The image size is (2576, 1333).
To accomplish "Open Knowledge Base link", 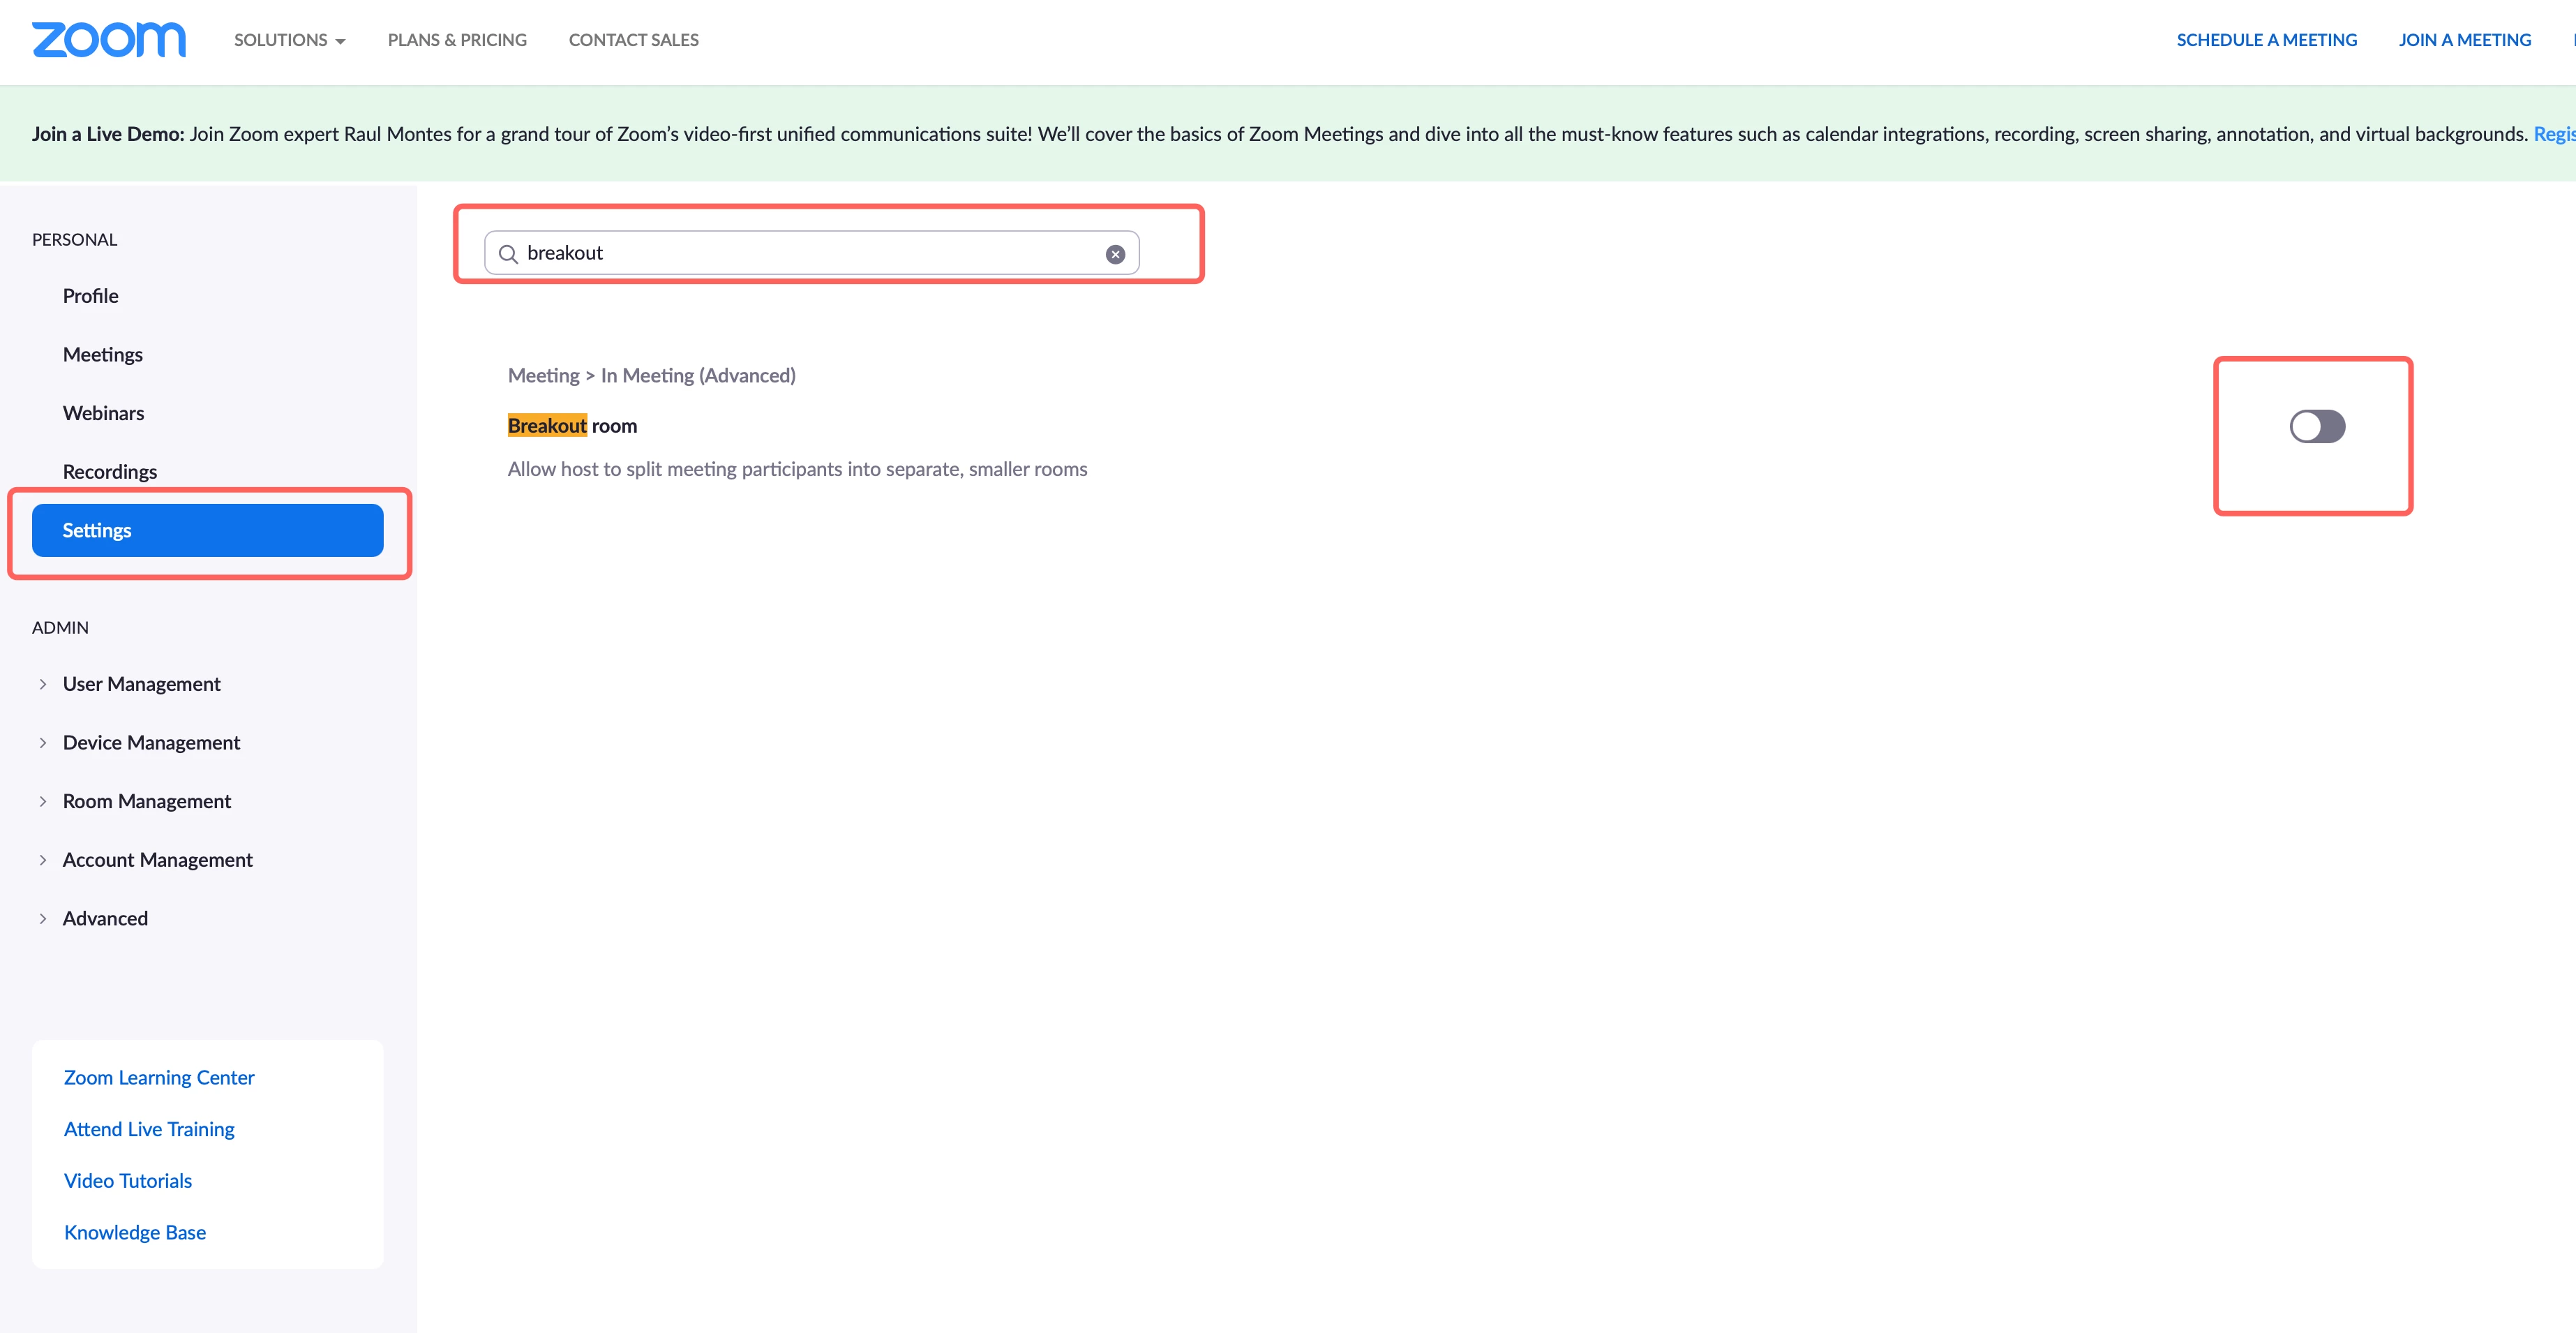I will 135,1233.
